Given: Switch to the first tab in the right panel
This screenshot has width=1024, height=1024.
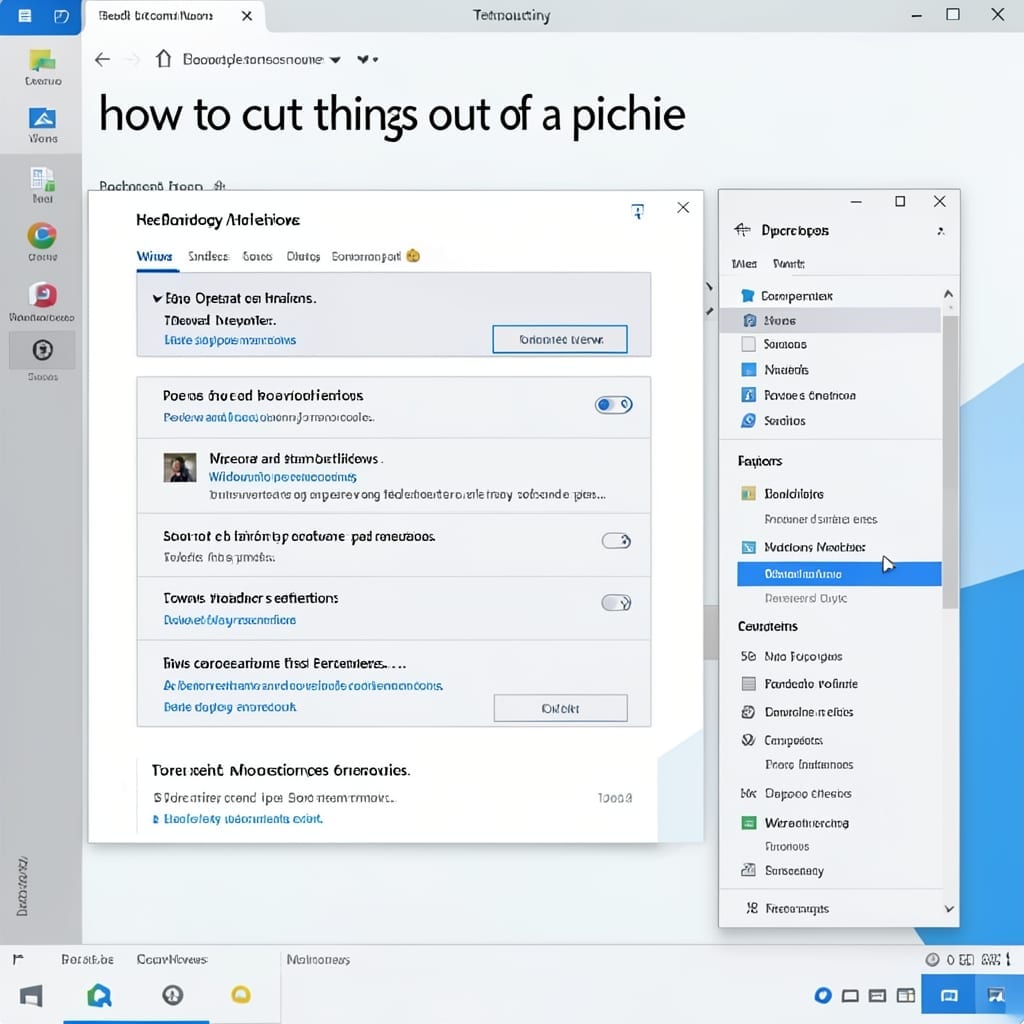Looking at the screenshot, I should 744,264.
